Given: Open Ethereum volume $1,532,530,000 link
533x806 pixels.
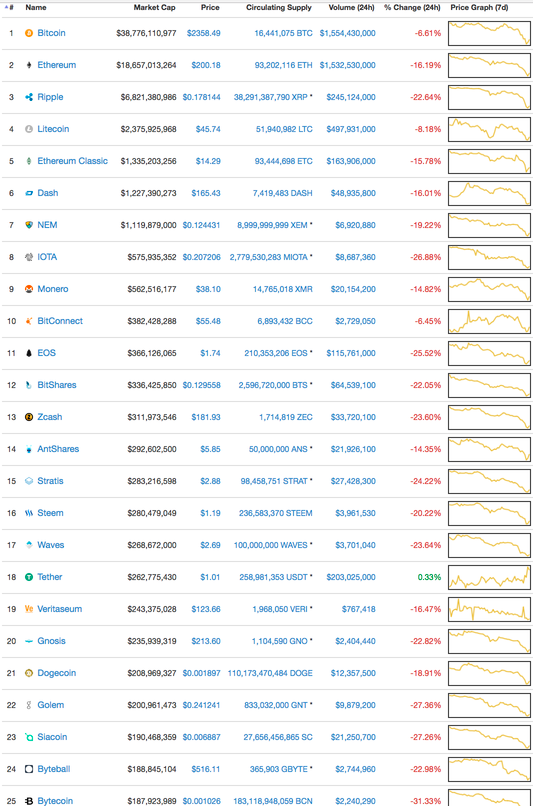Looking at the screenshot, I should [x=347, y=65].
